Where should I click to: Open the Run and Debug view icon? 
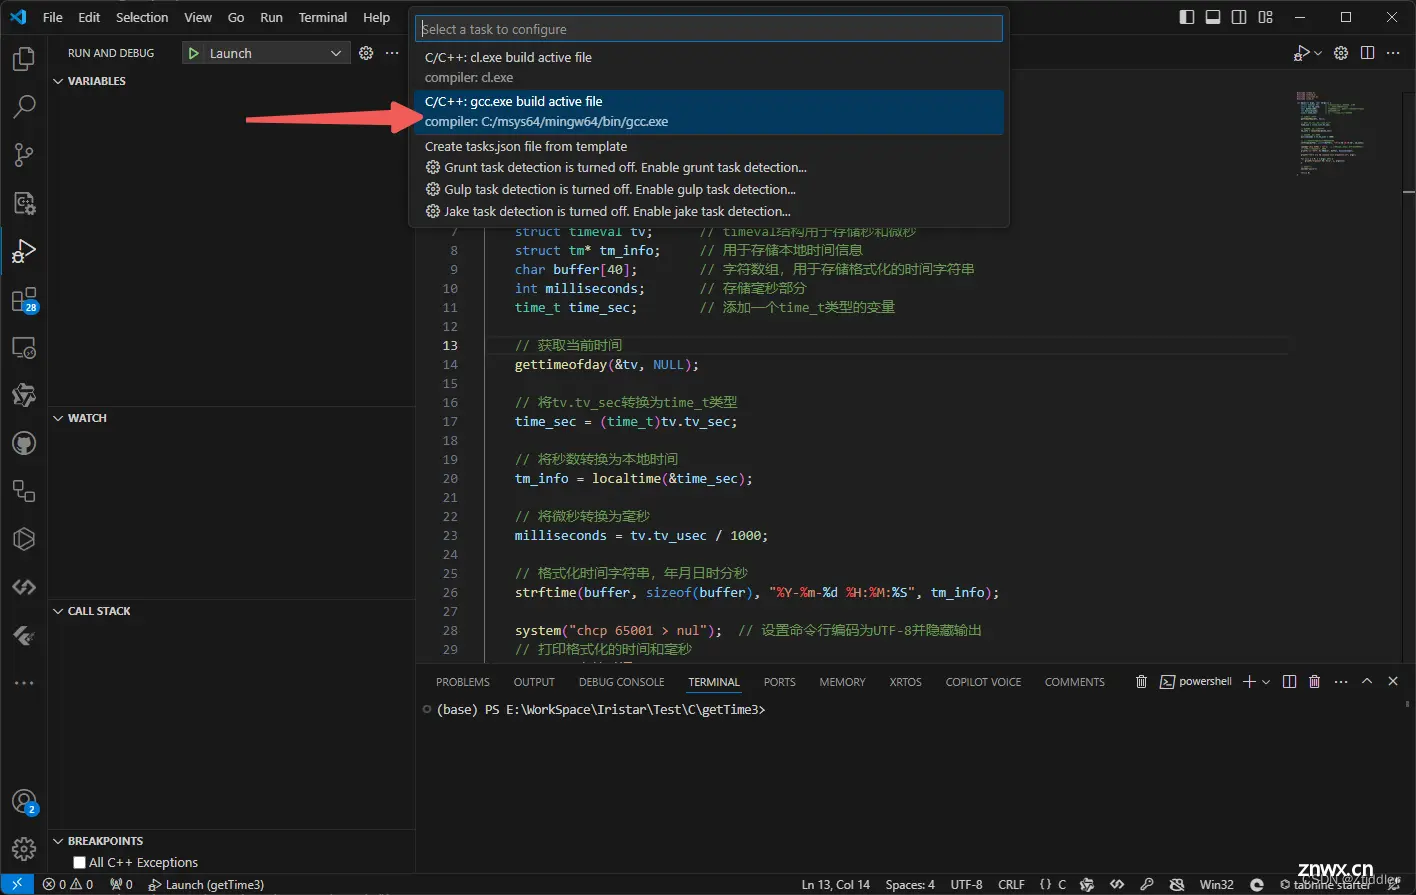(24, 251)
